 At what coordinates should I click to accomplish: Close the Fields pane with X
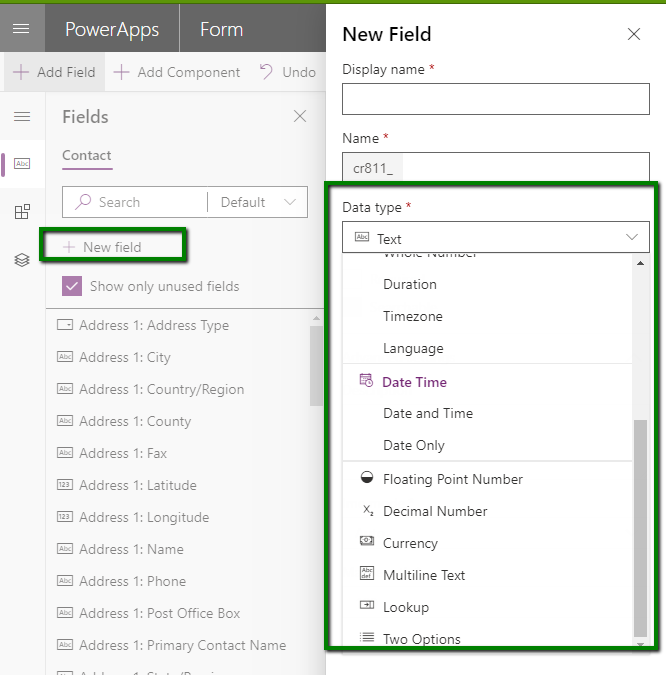(x=300, y=117)
